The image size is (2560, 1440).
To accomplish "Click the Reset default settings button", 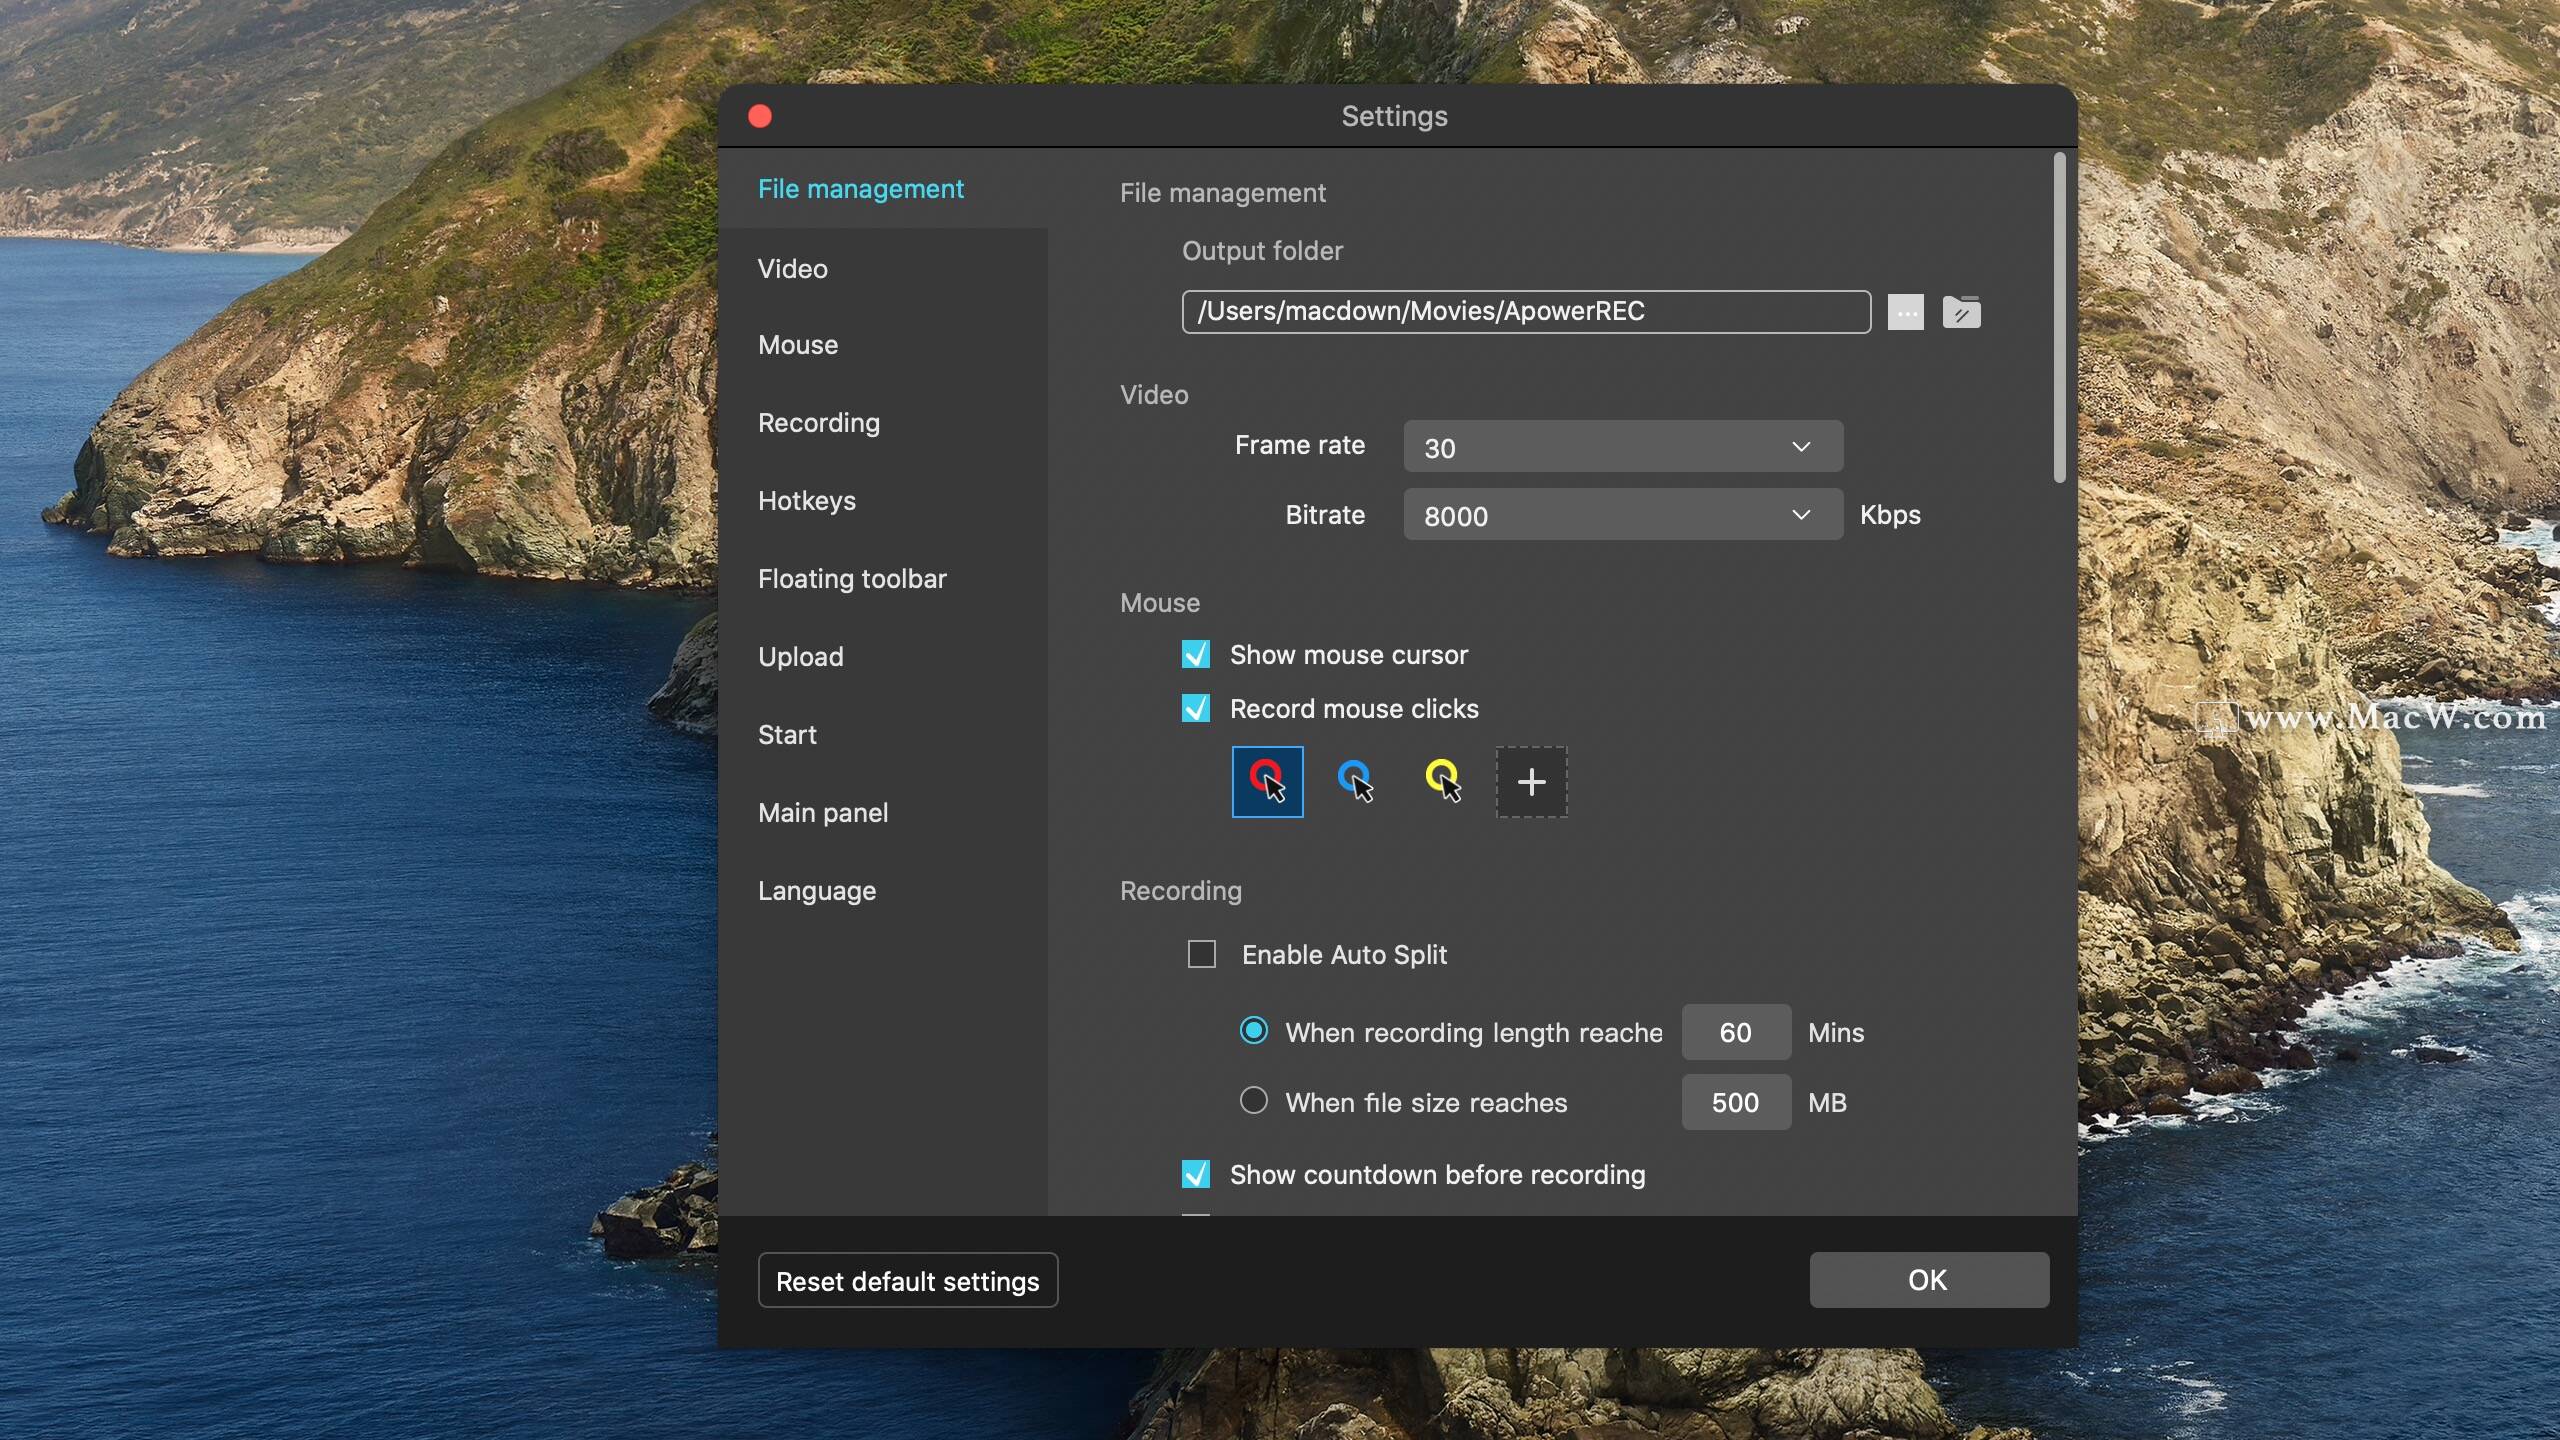I will pyautogui.click(x=907, y=1280).
